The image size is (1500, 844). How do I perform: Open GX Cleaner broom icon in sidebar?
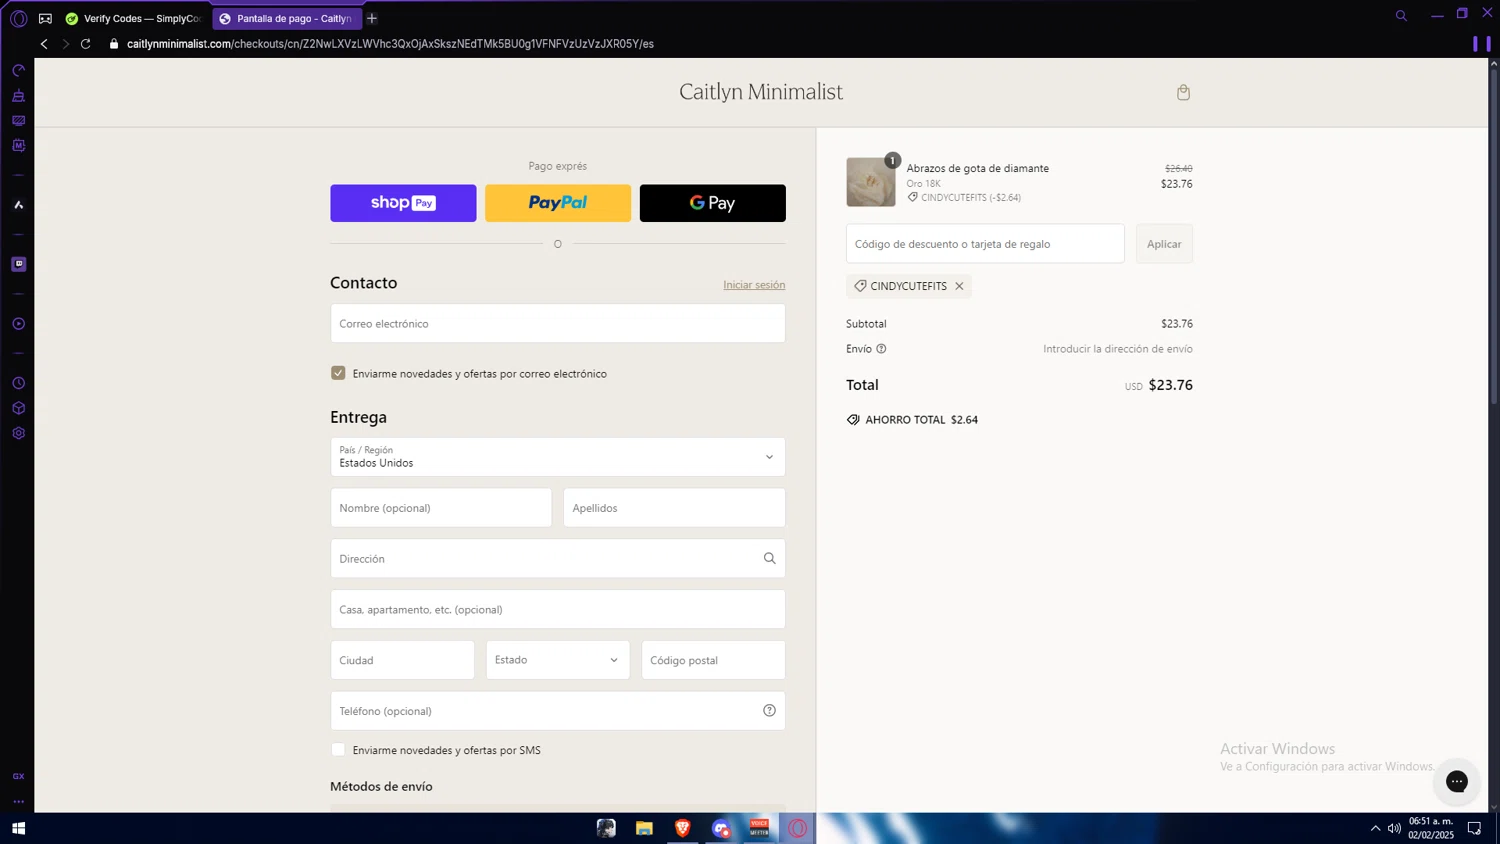click(18, 96)
